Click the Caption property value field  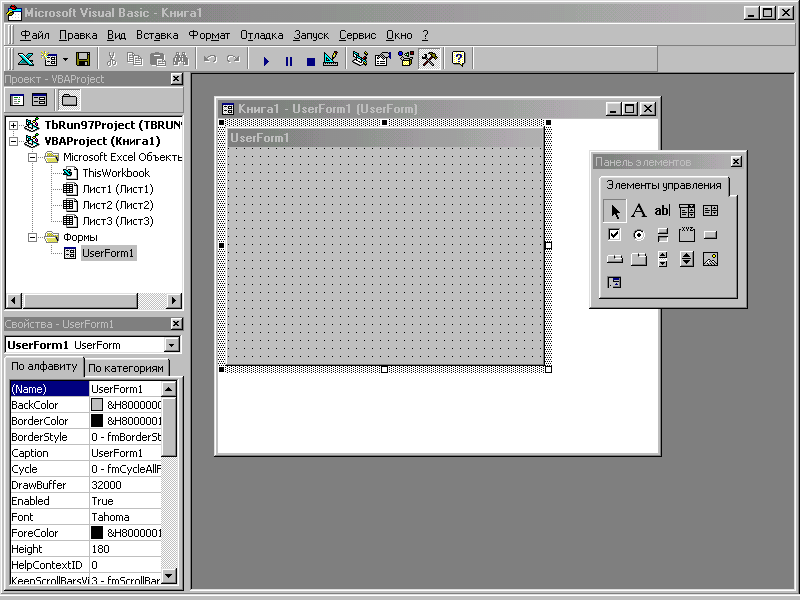[126, 453]
